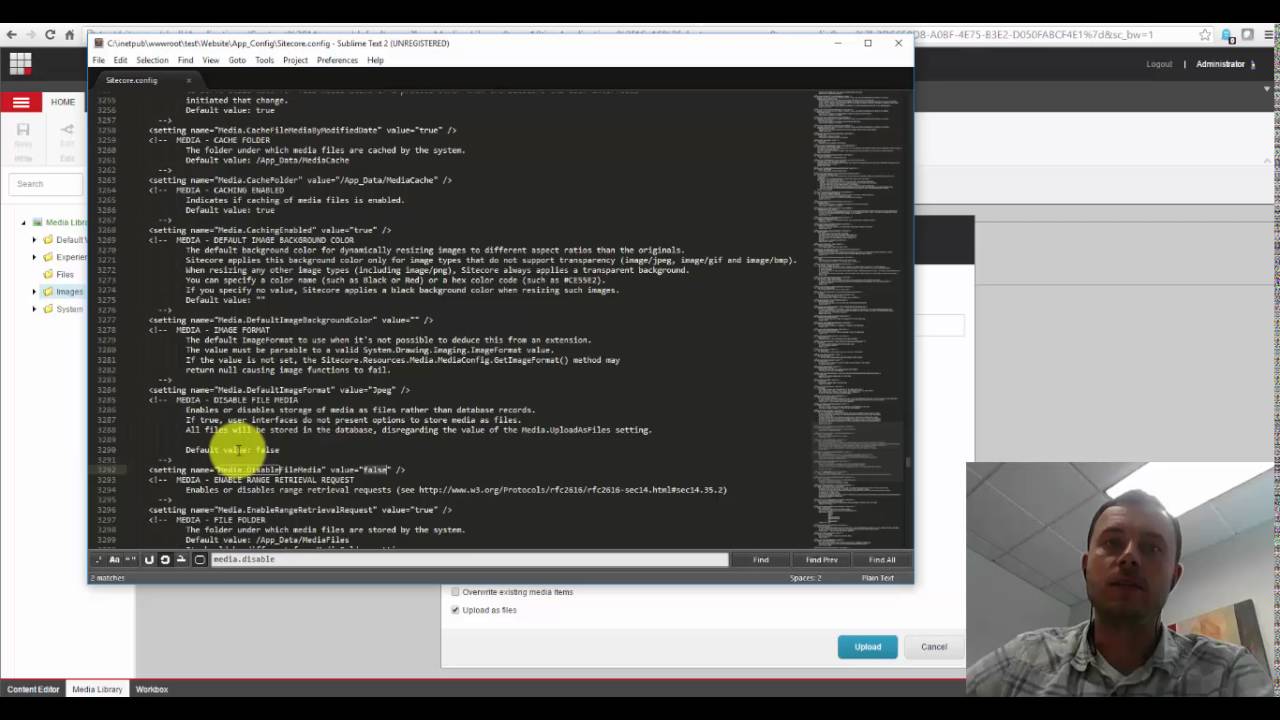Open the Administrator user dropdown arrow
This screenshot has width=1280, height=720.
click(1254, 65)
